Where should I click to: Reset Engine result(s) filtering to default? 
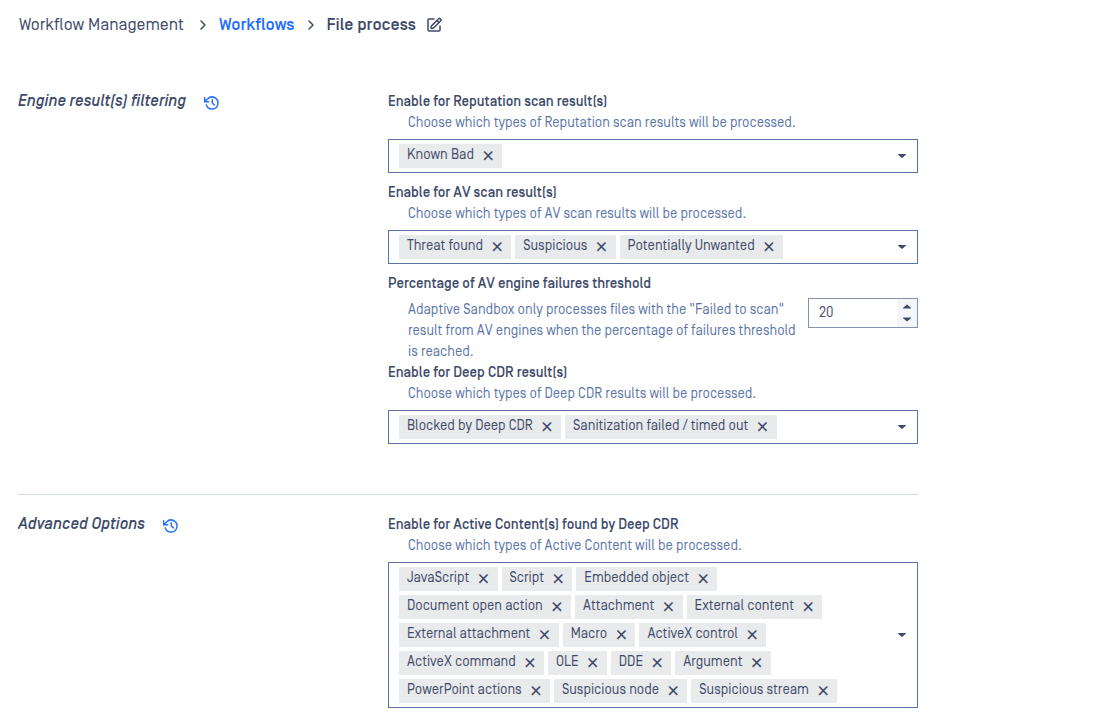click(212, 102)
